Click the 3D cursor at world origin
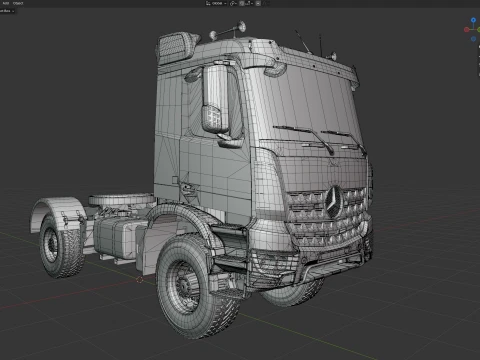This screenshot has width=480, height=360. coord(140,280)
